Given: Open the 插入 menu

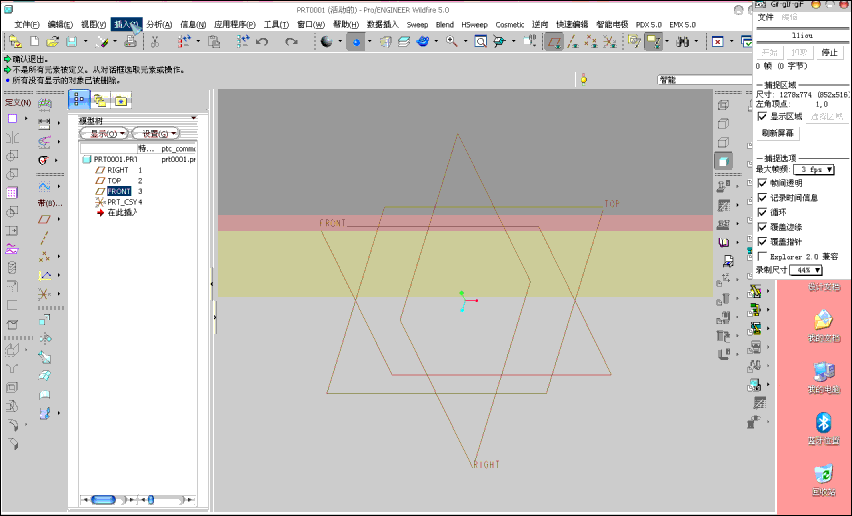Looking at the screenshot, I should (x=127, y=24).
